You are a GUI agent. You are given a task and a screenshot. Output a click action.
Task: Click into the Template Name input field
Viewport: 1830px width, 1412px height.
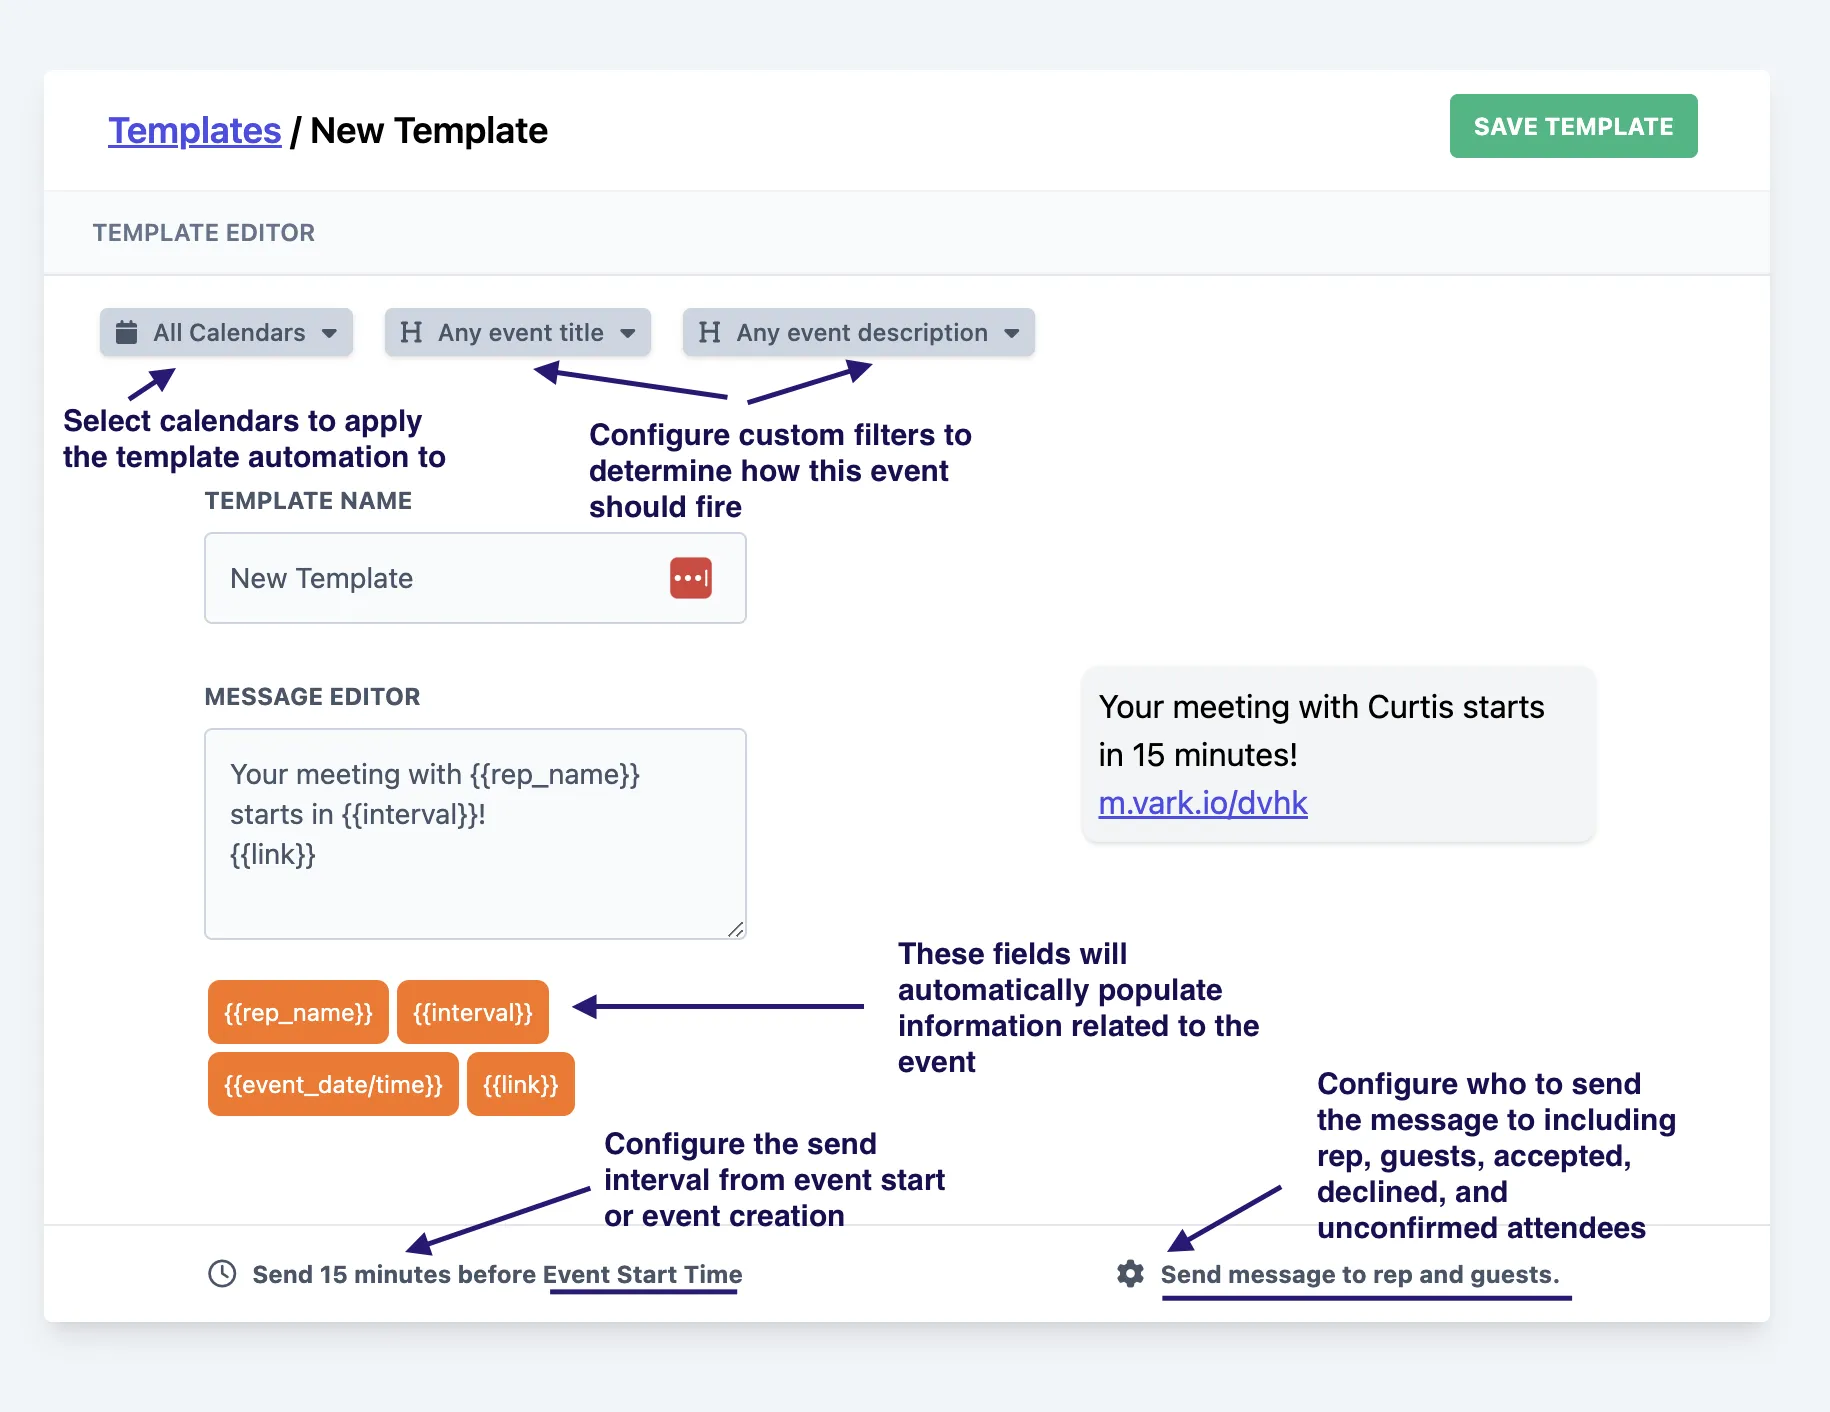tap(440, 578)
